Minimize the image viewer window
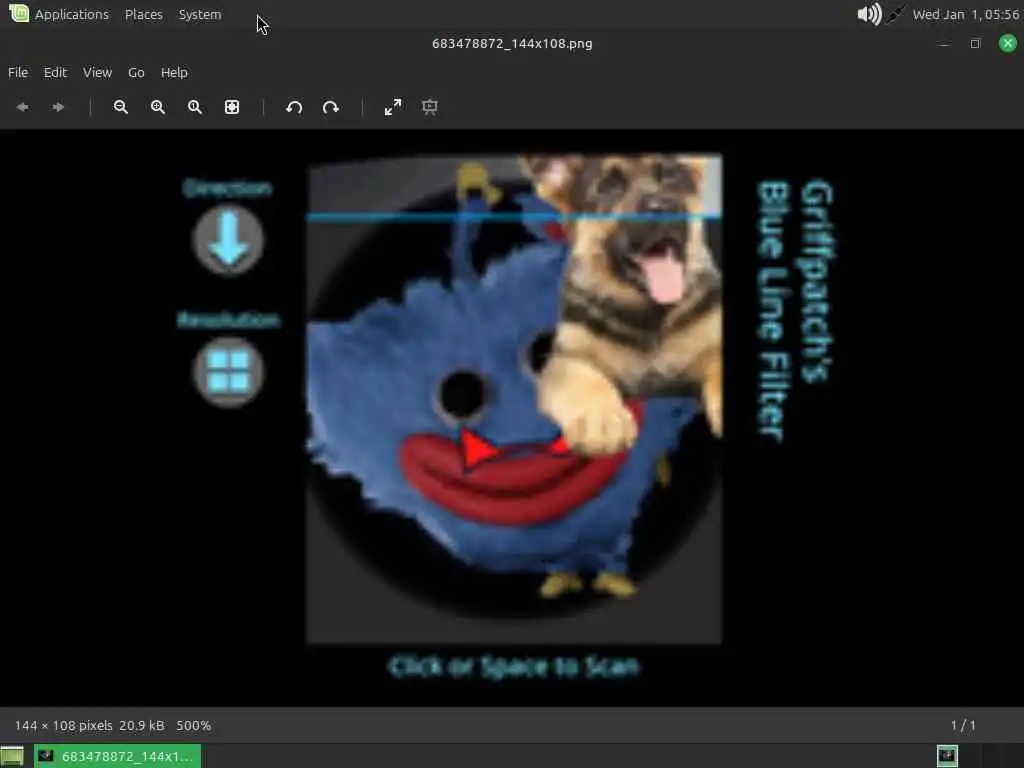Image resolution: width=1024 pixels, height=768 pixels. click(x=944, y=44)
